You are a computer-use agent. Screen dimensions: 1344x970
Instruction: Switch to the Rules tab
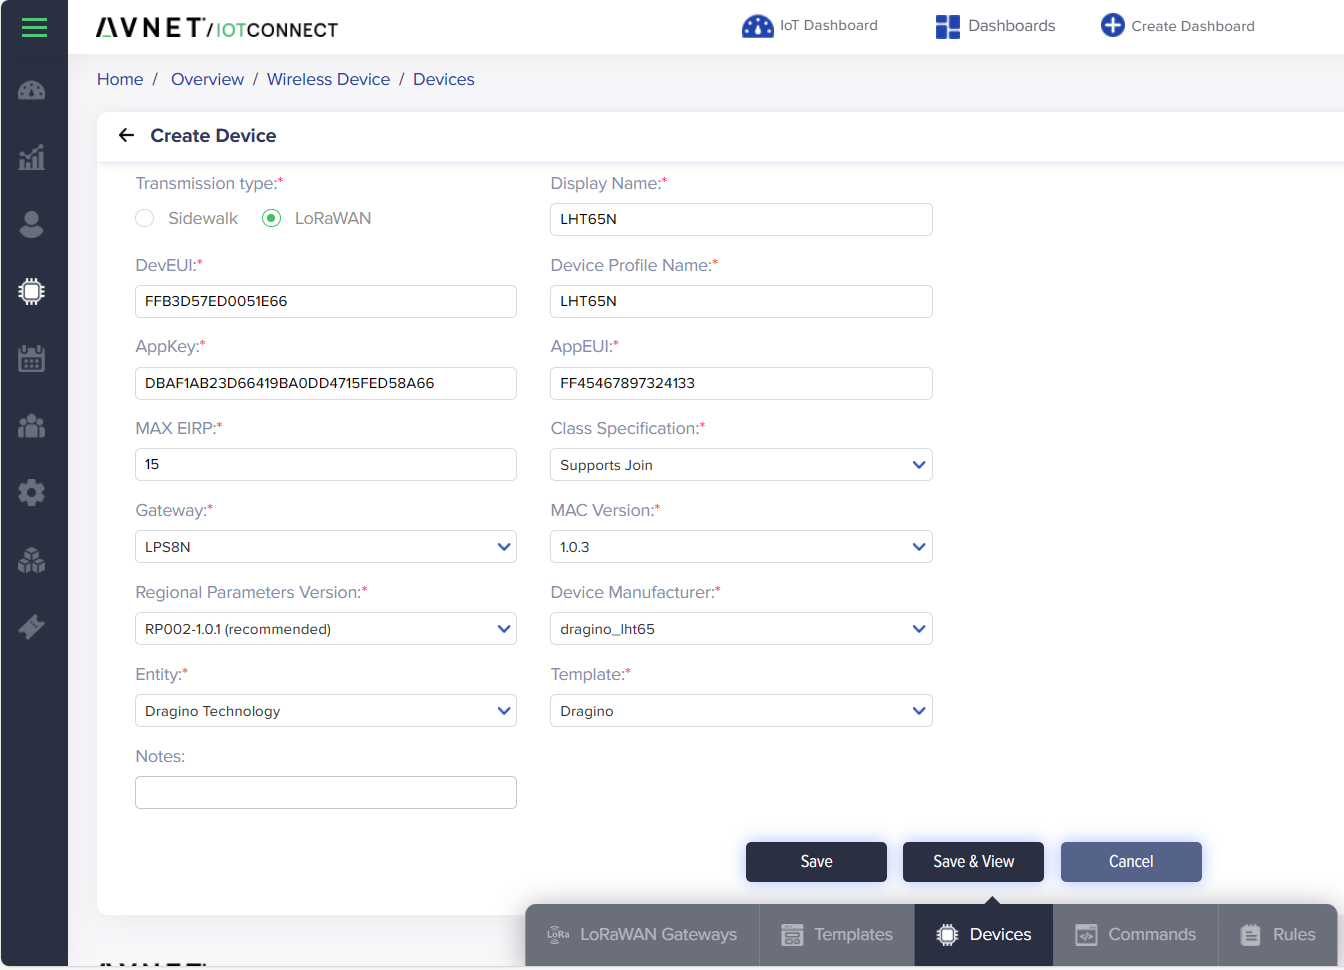[1278, 935]
